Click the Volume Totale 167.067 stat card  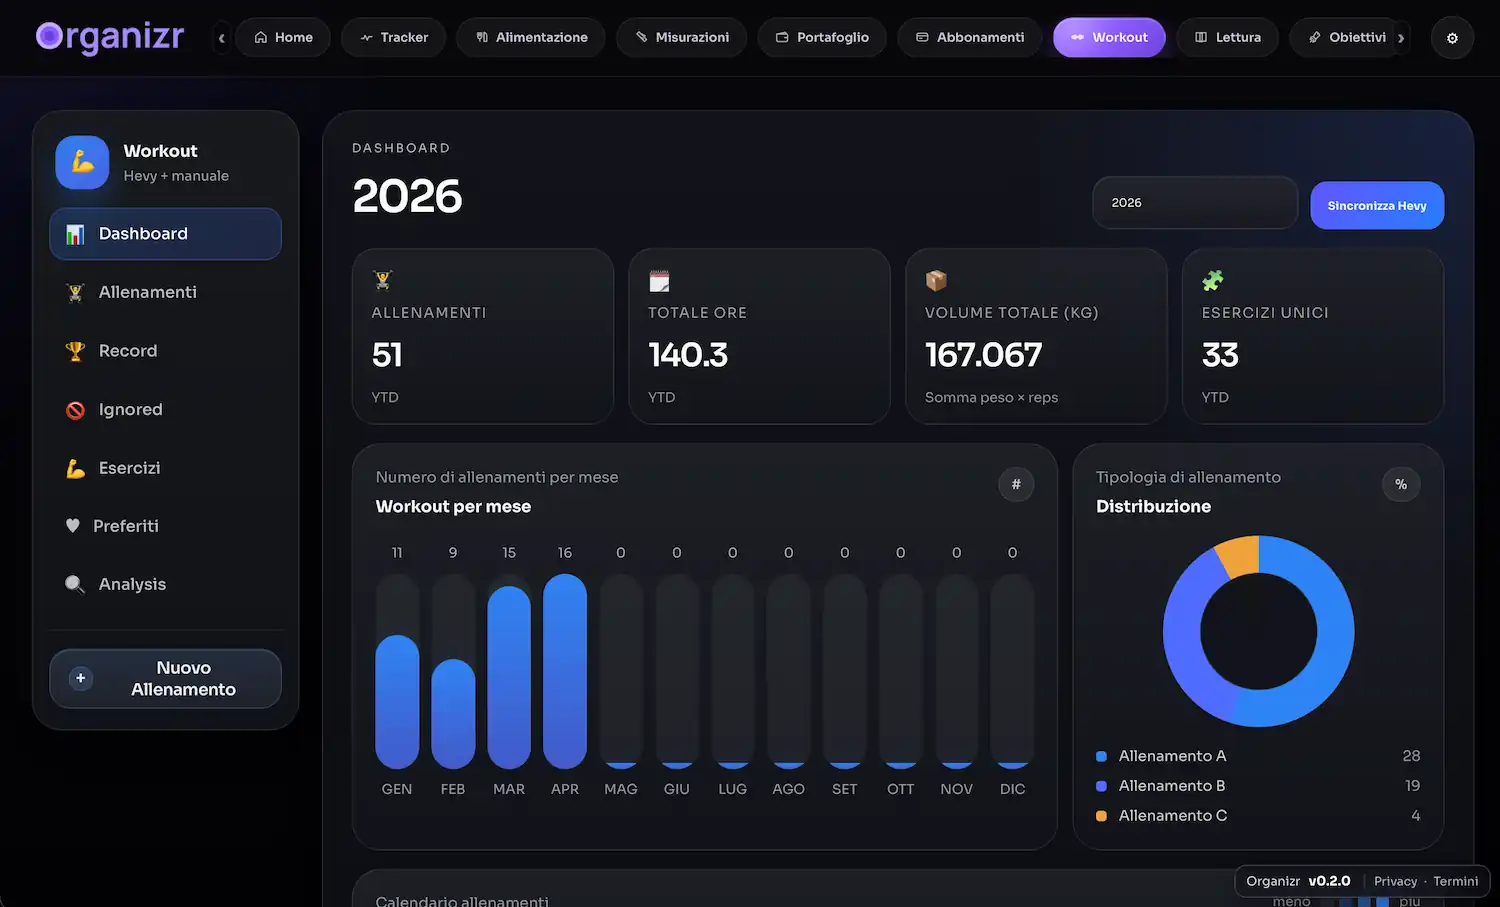(x=1036, y=337)
